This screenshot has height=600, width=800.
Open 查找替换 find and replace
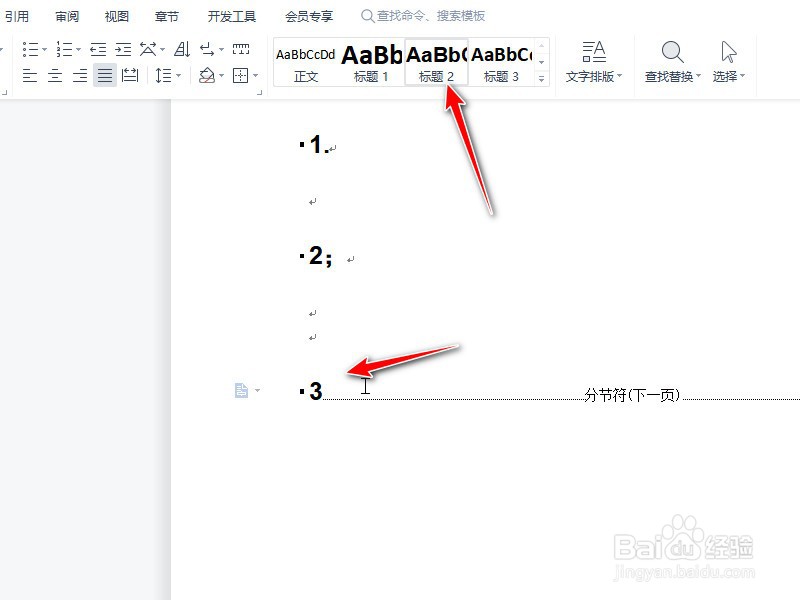click(x=672, y=63)
